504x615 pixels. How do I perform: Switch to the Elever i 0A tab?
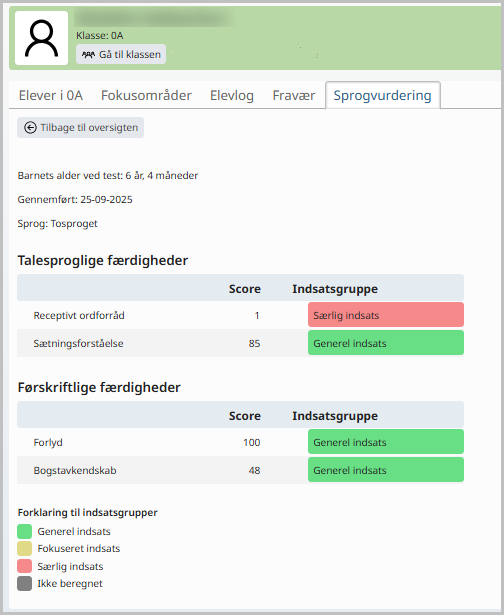click(x=51, y=95)
